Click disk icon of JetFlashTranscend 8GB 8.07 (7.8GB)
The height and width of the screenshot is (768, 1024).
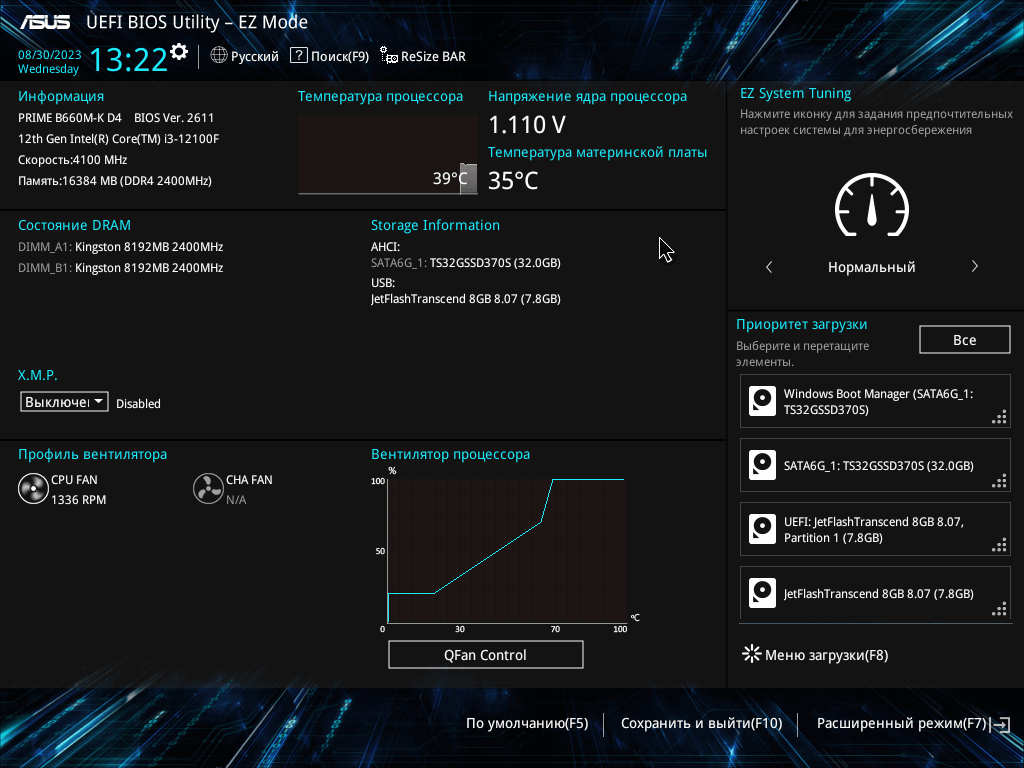[762, 593]
